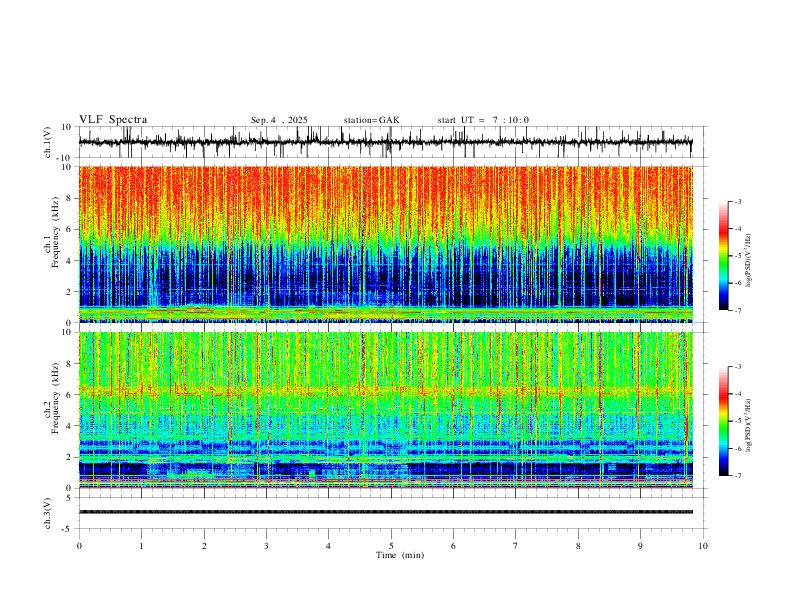Click the "5" tick on ch.3(V) axis
Image resolution: width=792 pixels, height=612 pixels.
click(70, 497)
